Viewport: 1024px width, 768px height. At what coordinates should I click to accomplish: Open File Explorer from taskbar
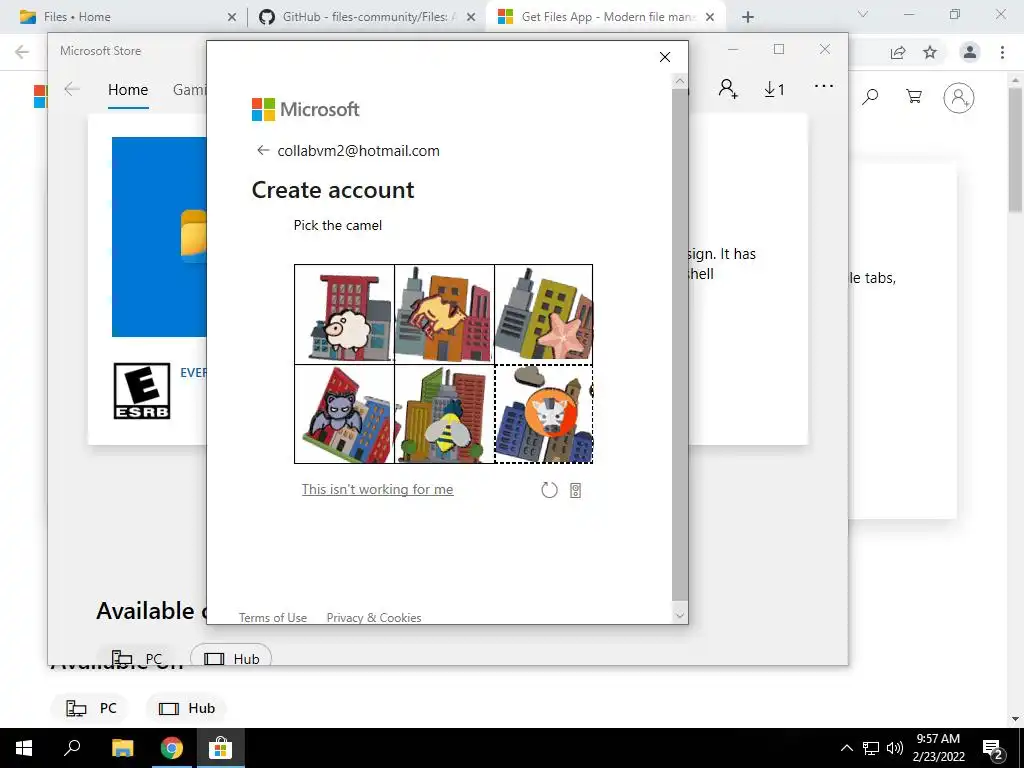(122, 748)
